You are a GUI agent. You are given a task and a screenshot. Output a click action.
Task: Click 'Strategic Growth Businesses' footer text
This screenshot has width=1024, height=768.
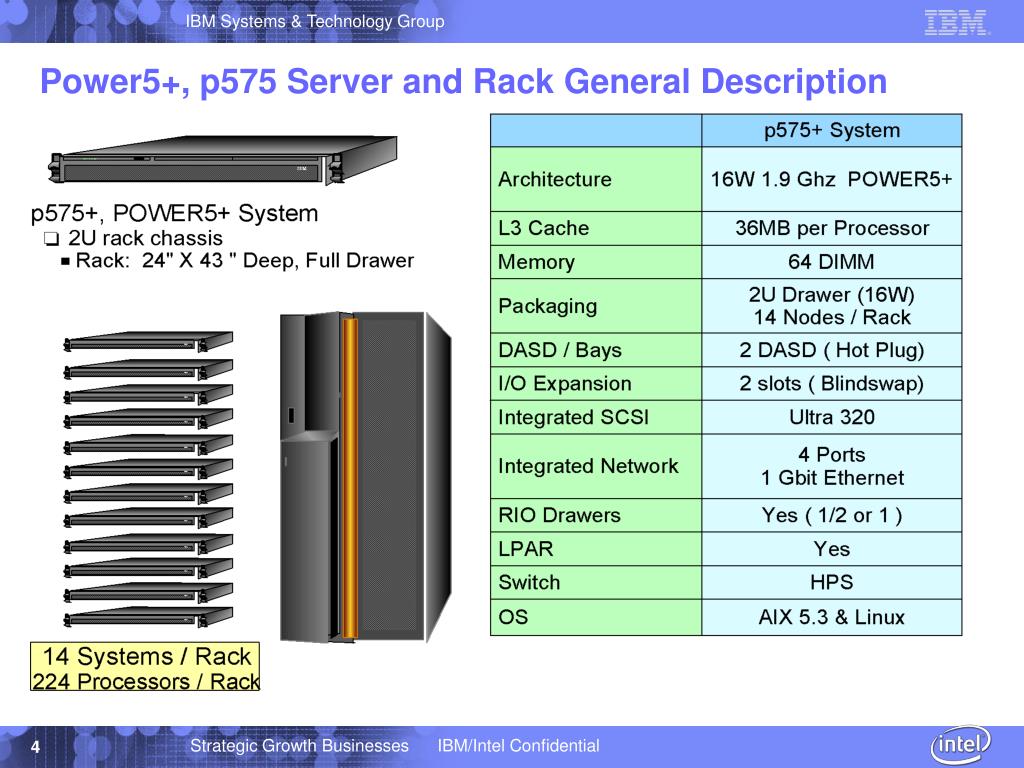click(299, 746)
